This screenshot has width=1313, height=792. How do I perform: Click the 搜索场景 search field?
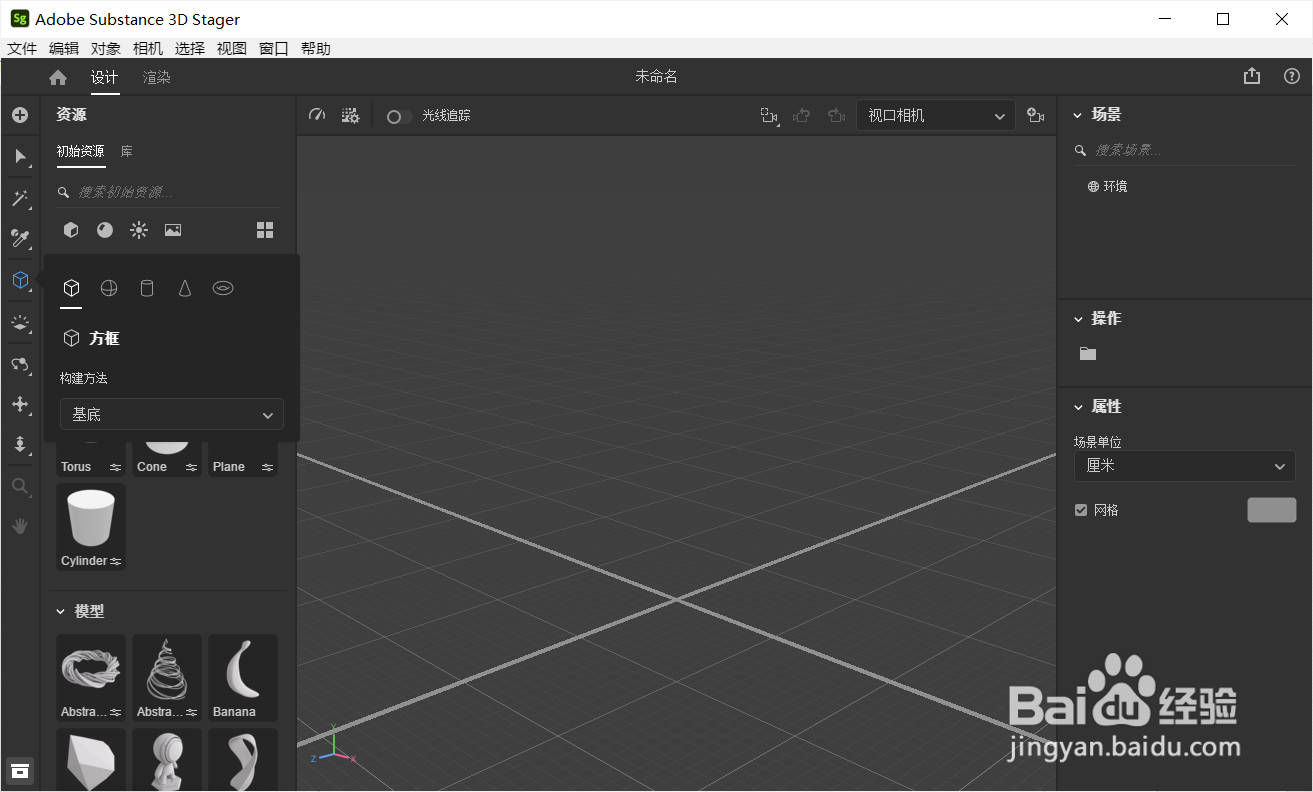(1185, 150)
